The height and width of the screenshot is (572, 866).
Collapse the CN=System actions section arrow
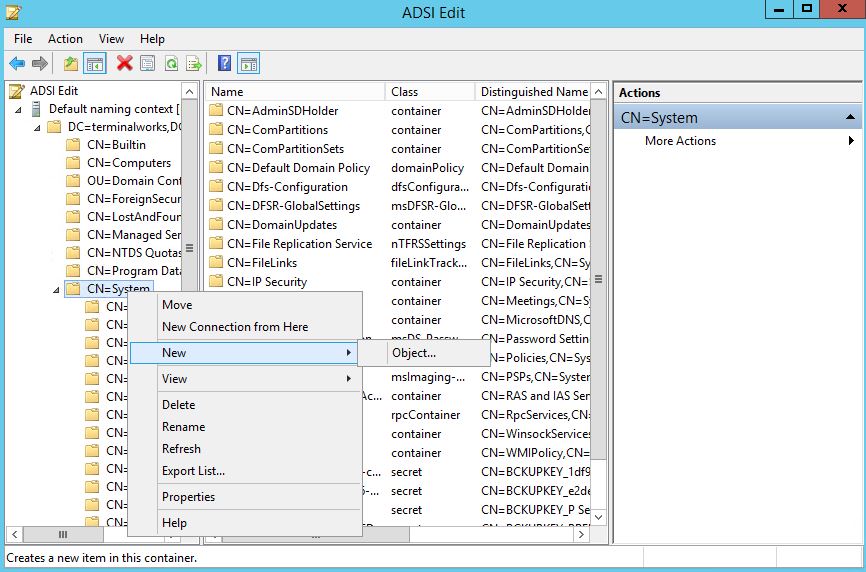click(850, 117)
